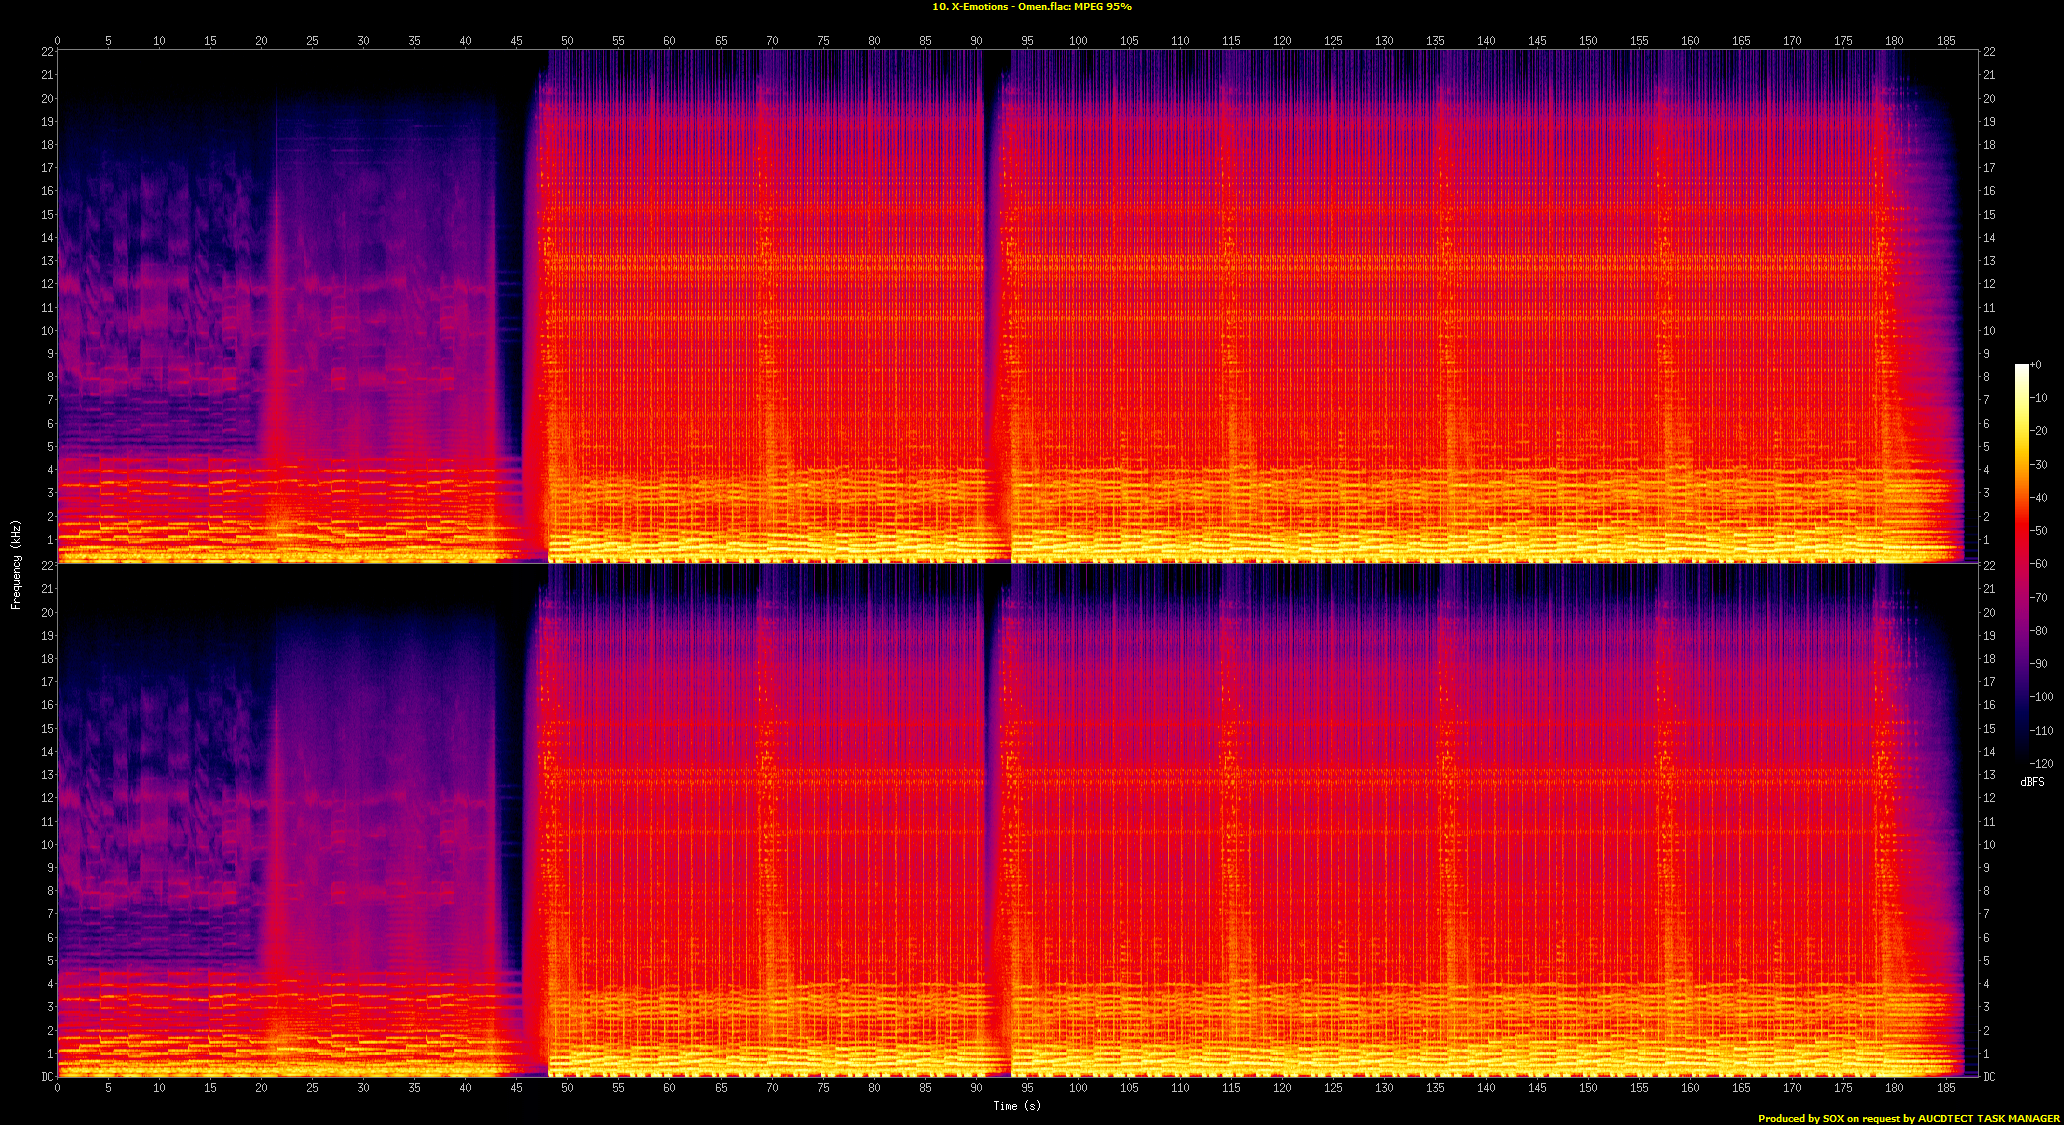This screenshot has height=1125, width=2064.
Task: Click the 'dBFS' label under the color scale
Action: [x=2032, y=782]
